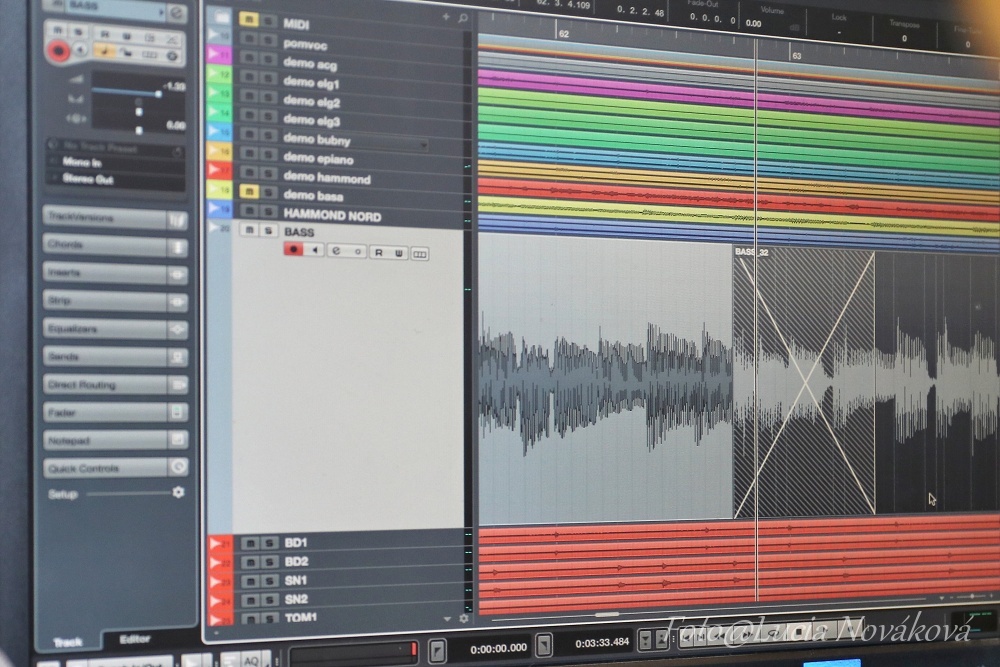The width and height of the screenshot is (1000, 667).
Task: Click the inspector pan slider handle
Action: tap(139, 112)
